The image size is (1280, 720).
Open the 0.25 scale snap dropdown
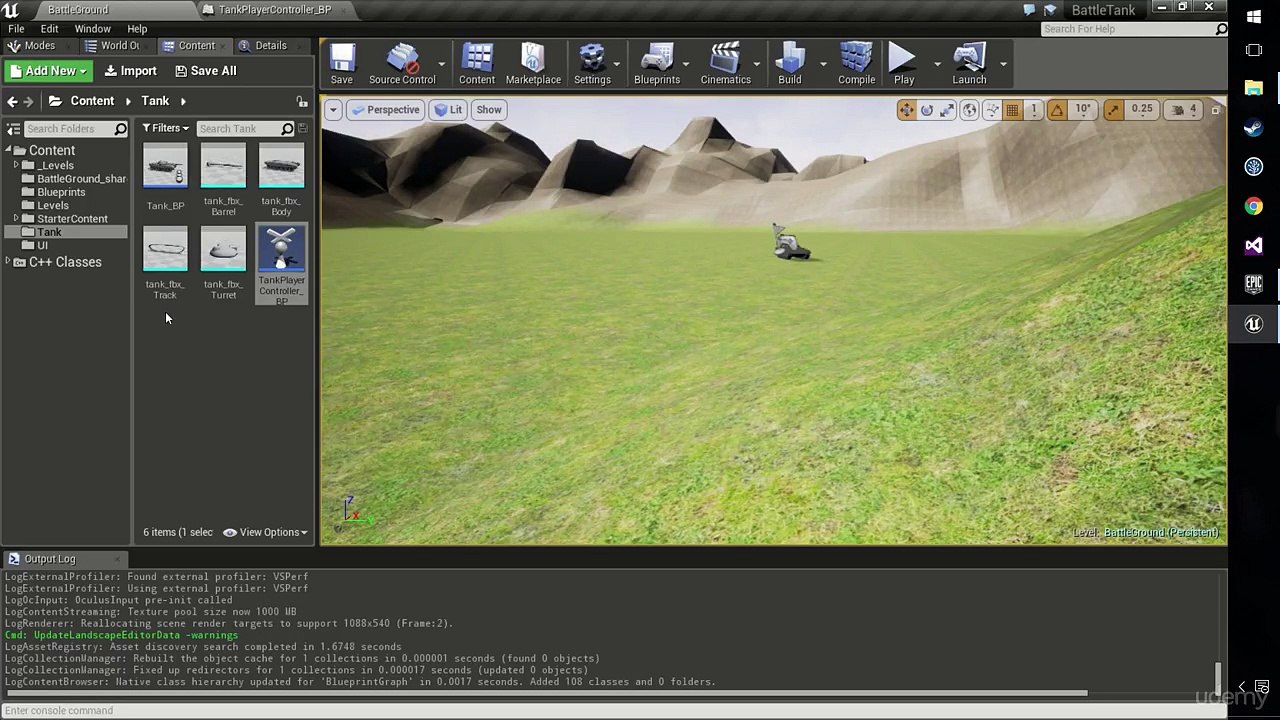tap(1142, 110)
